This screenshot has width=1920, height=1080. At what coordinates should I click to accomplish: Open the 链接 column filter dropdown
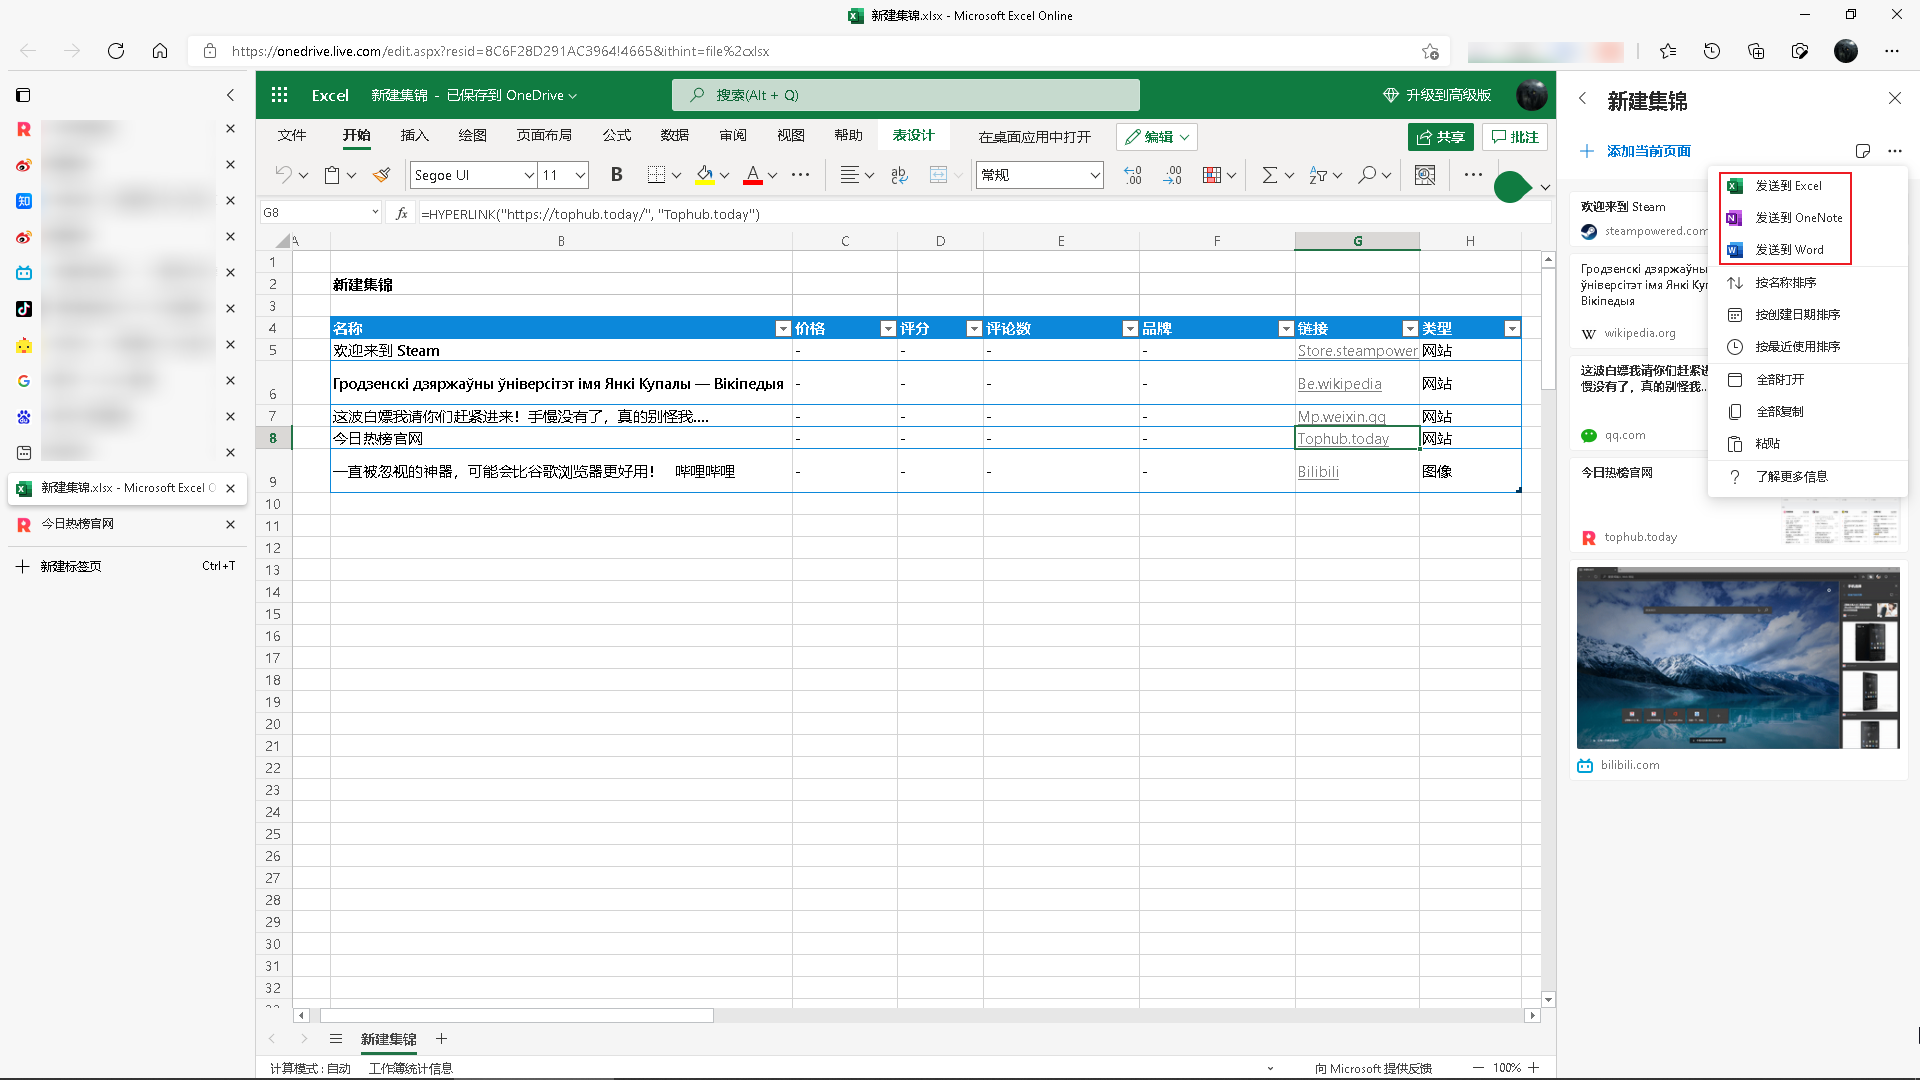click(x=1410, y=329)
